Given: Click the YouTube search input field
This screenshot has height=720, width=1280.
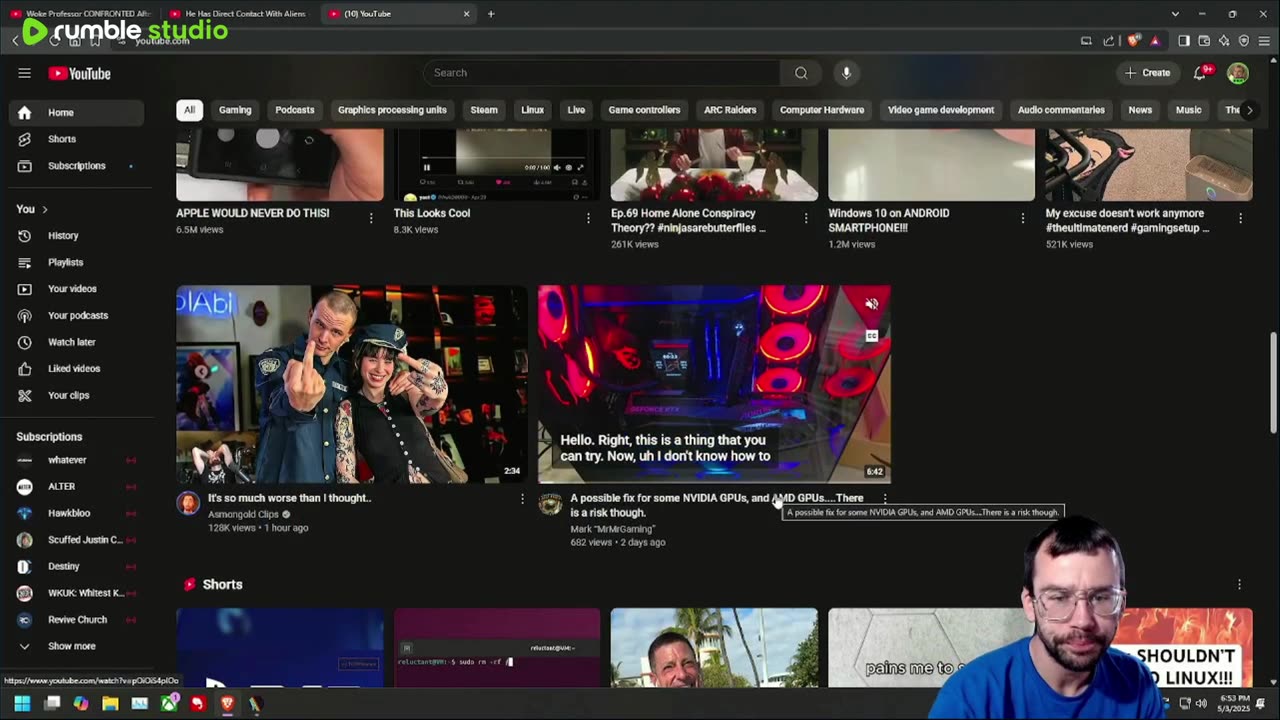Looking at the screenshot, I should 602,73.
